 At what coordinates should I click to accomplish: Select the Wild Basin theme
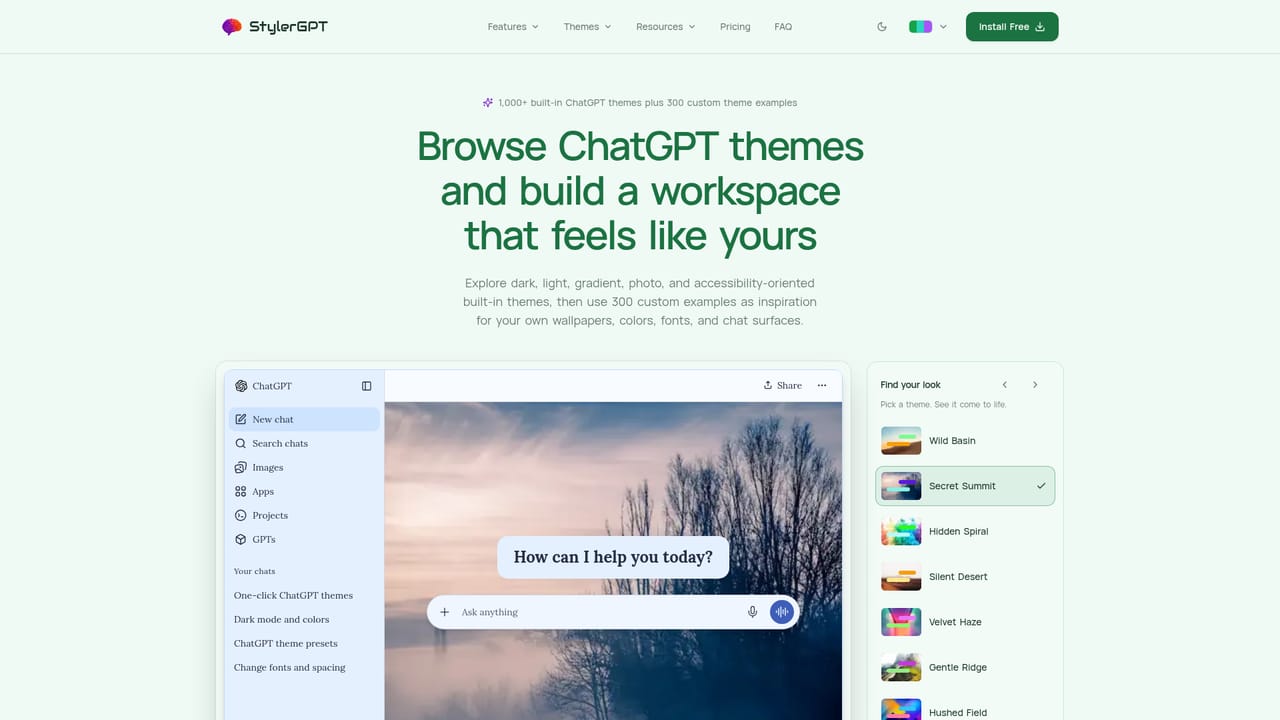[x=965, y=441]
